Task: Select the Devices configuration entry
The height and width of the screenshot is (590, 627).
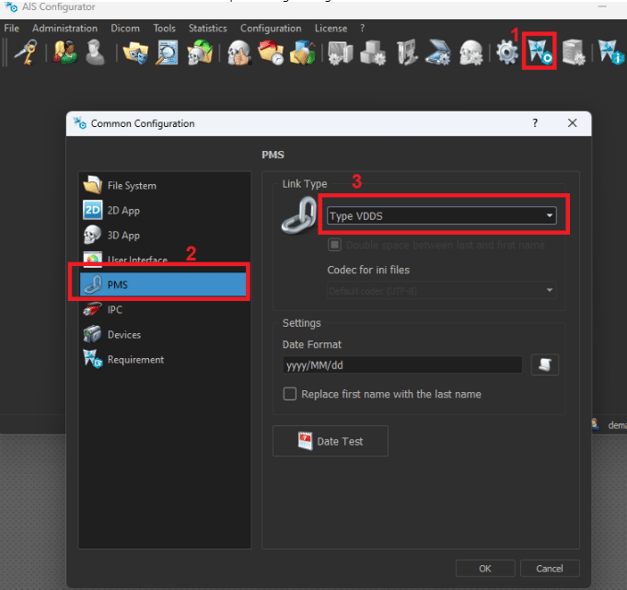Action: point(124,335)
